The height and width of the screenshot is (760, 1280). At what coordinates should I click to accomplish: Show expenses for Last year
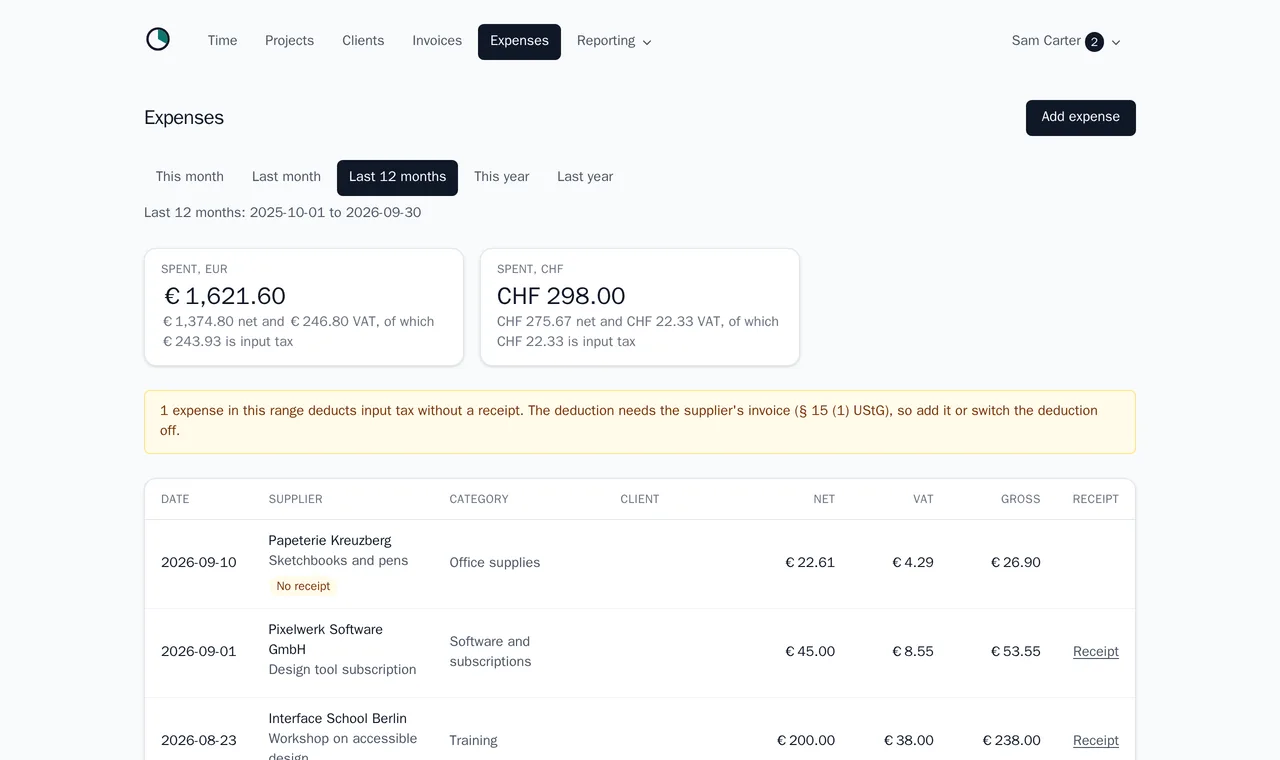click(x=585, y=177)
